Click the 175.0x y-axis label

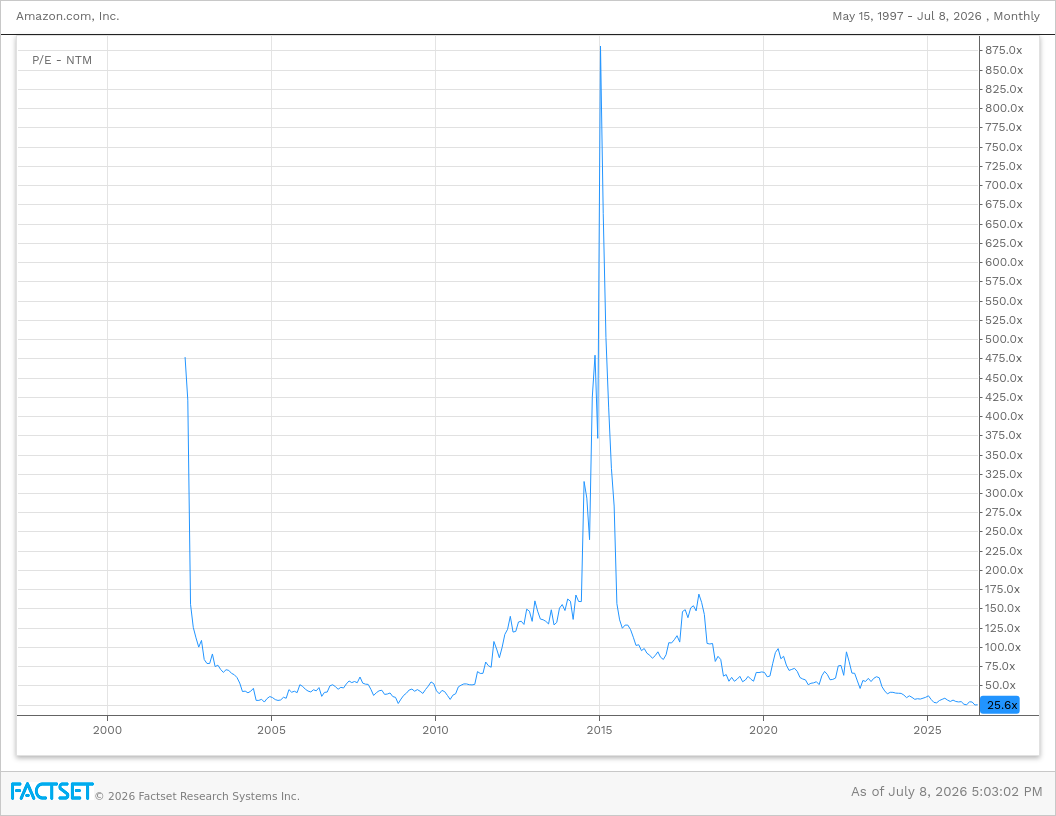pyautogui.click(x=1002, y=589)
